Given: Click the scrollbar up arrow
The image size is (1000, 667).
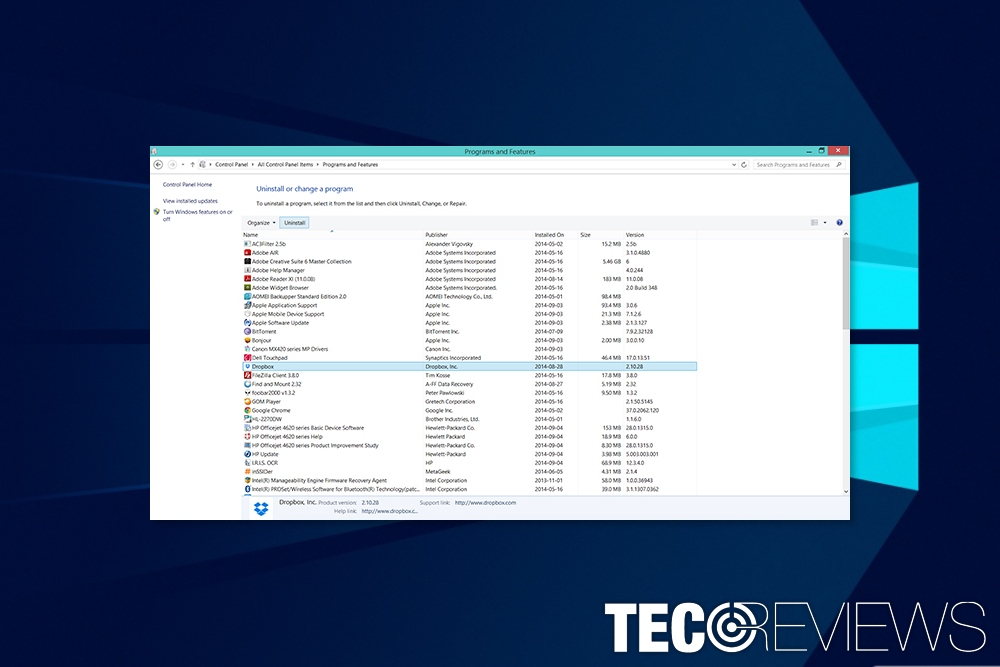Looking at the screenshot, I should (x=846, y=234).
